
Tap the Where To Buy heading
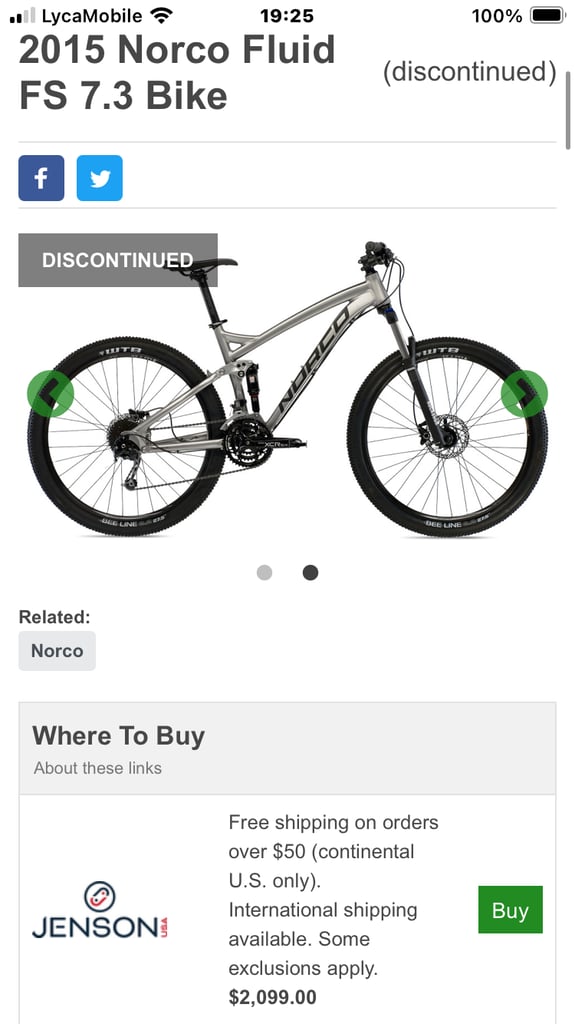pos(118,736)
